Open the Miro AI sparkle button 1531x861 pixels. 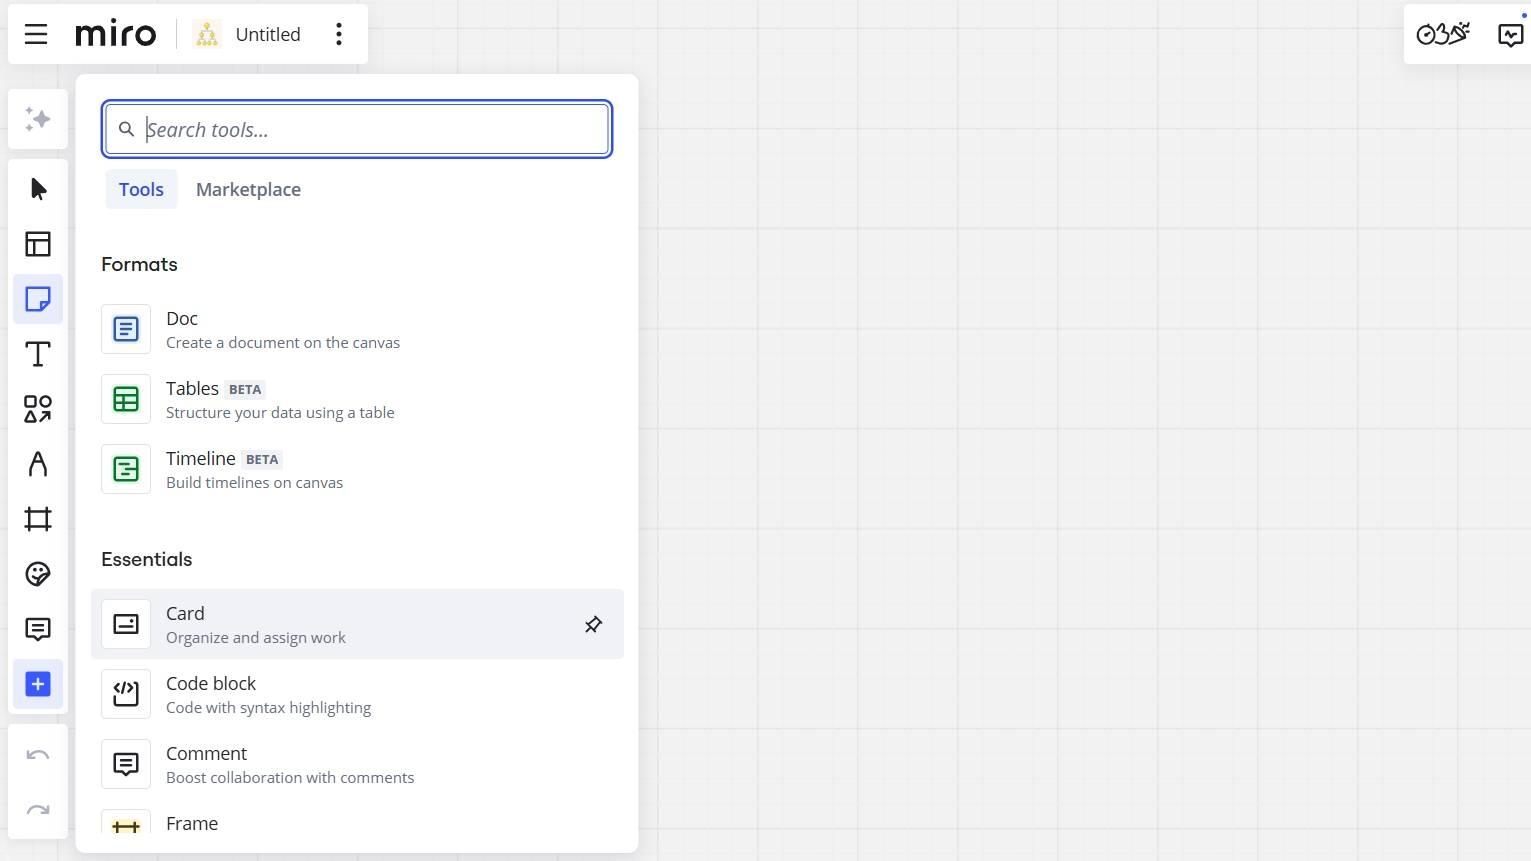click(38, 119)
